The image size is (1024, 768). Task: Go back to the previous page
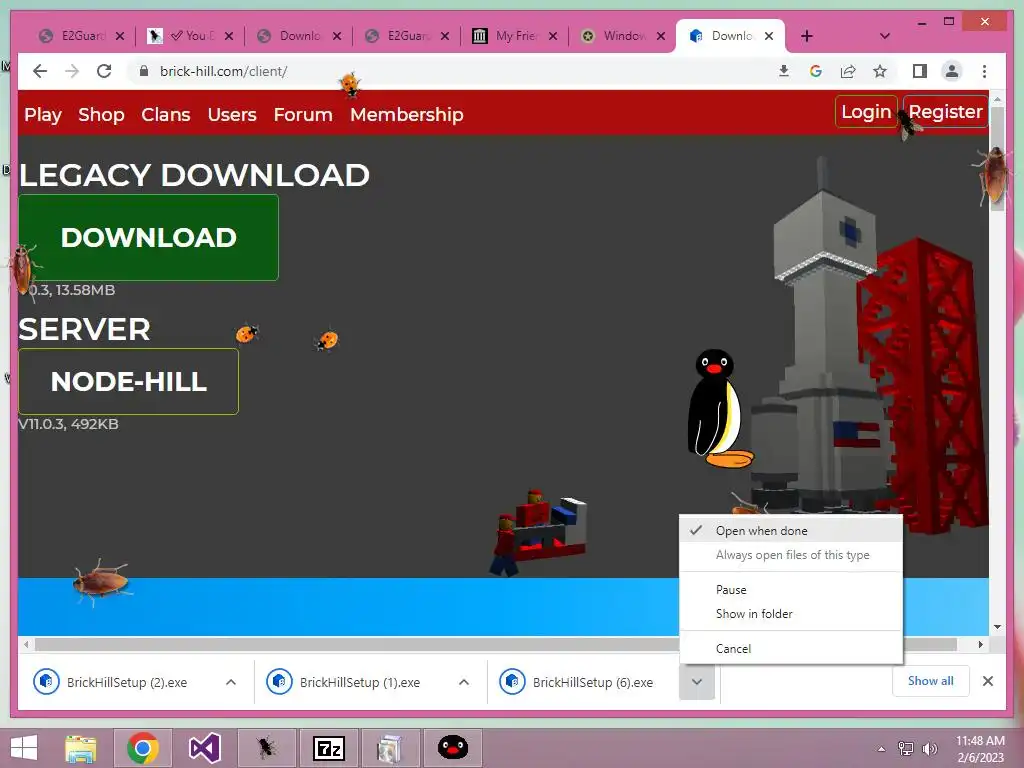click(x=40, y=71)
